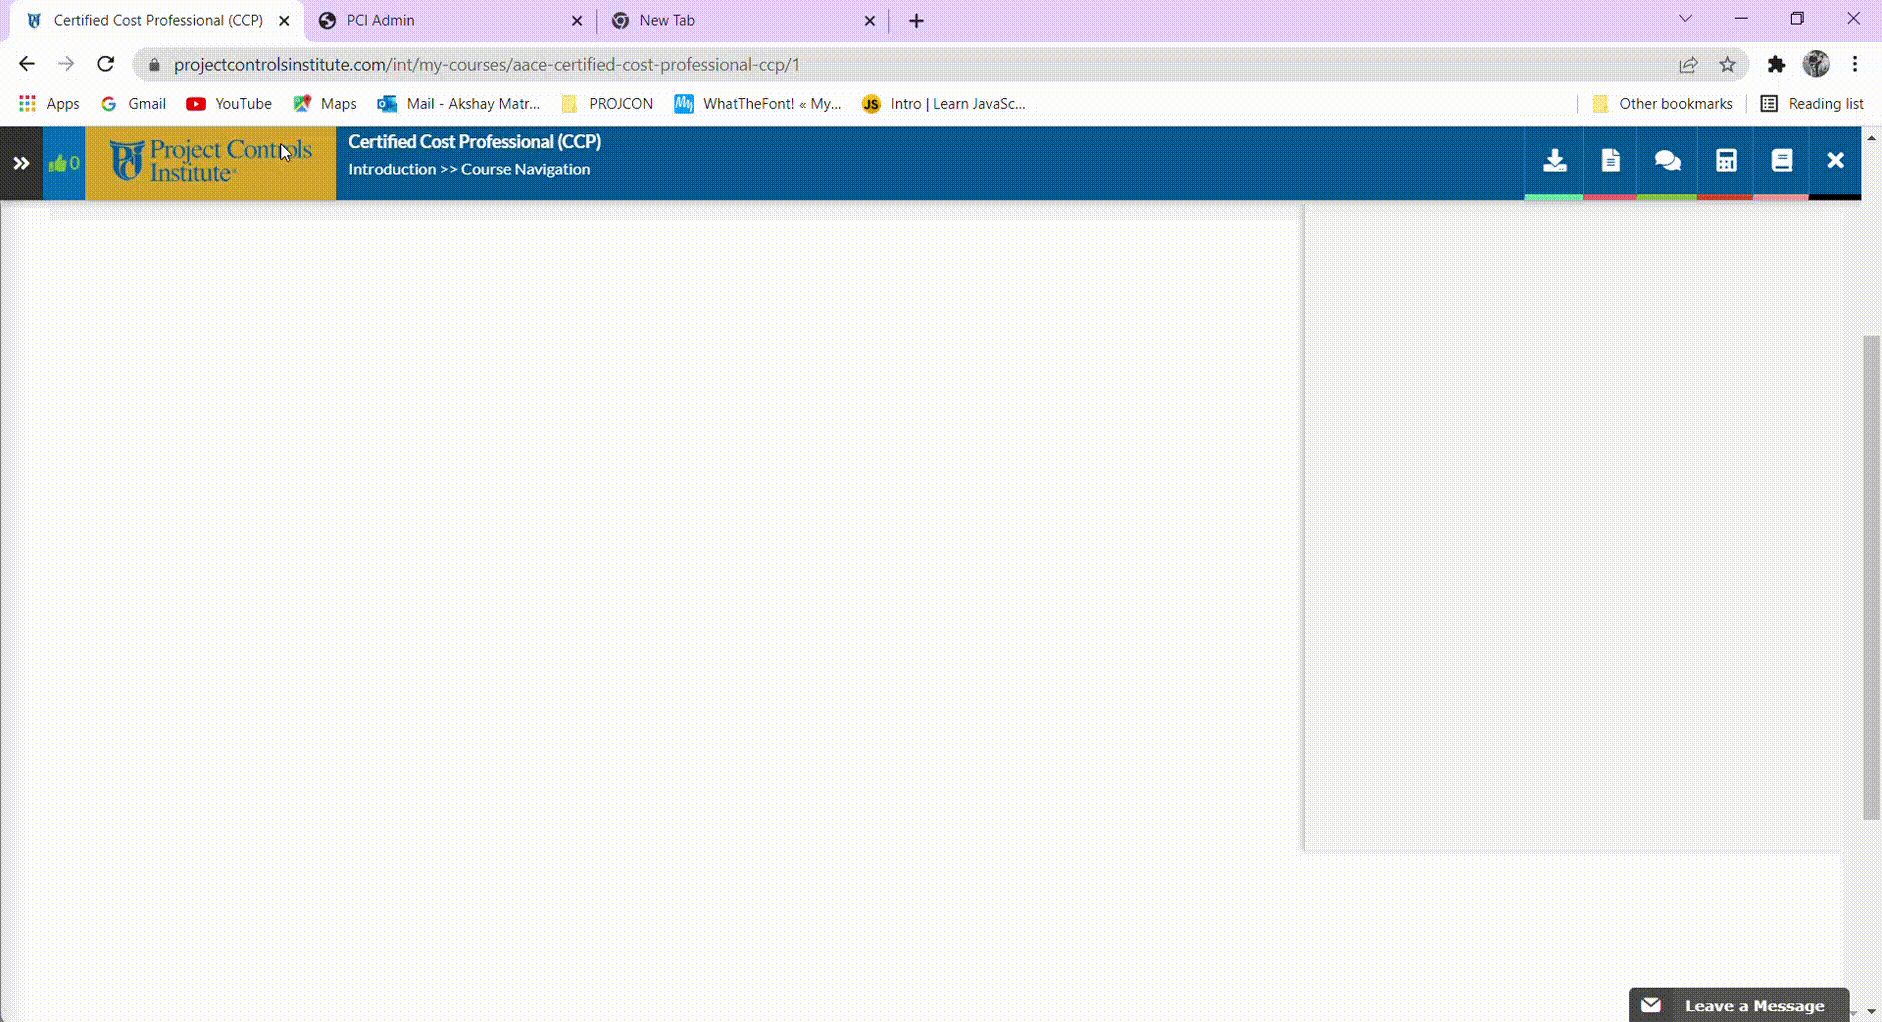Switch to the New Tab browser tab
The height and width of the screenshot is (1022, 1882).
(740, 20)
